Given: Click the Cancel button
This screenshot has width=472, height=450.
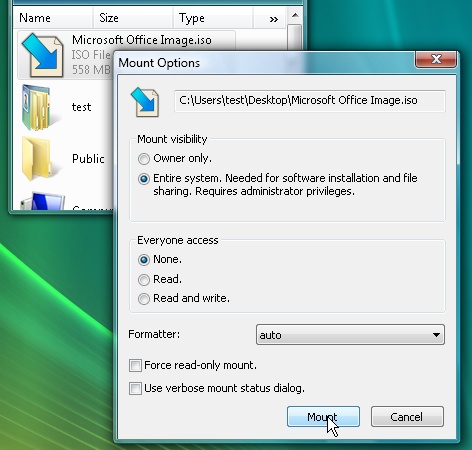Looking at the screenshot, I should [x=407, y=417].
